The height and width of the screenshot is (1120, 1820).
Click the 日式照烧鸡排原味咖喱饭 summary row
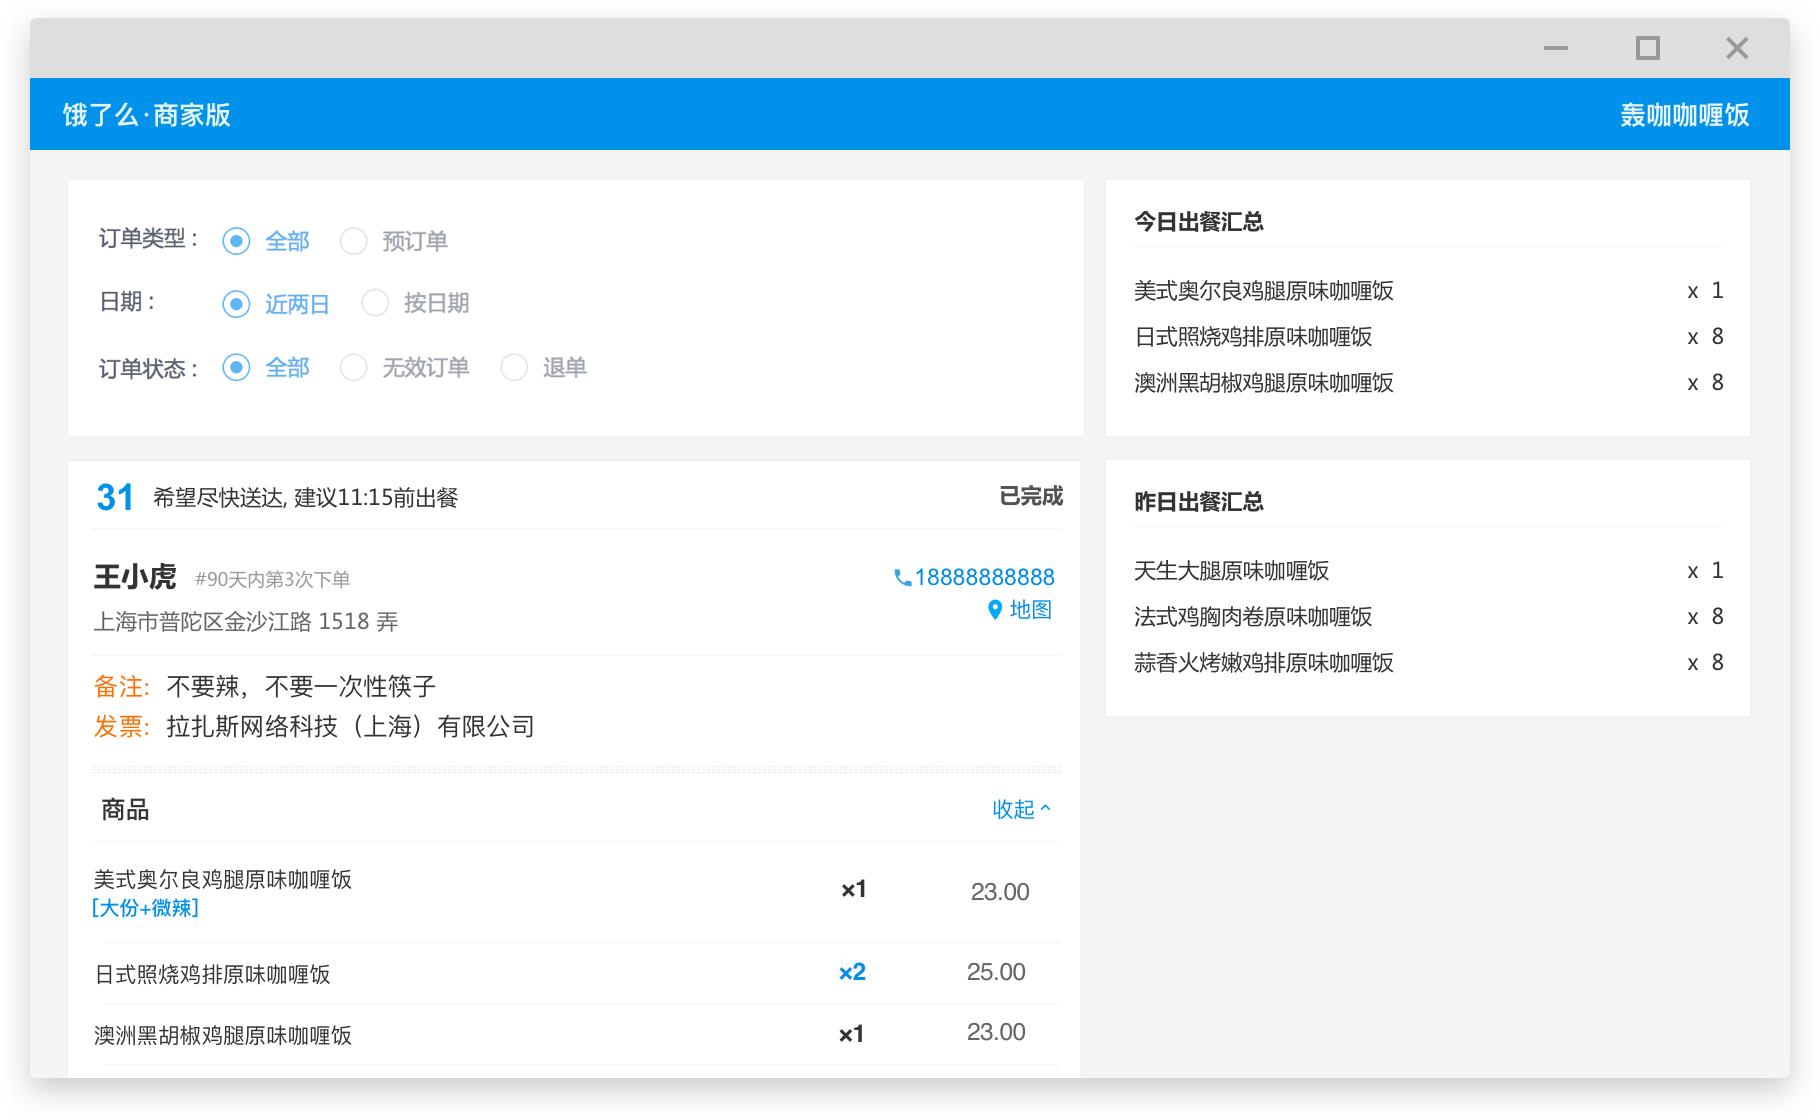[1254, 337]
